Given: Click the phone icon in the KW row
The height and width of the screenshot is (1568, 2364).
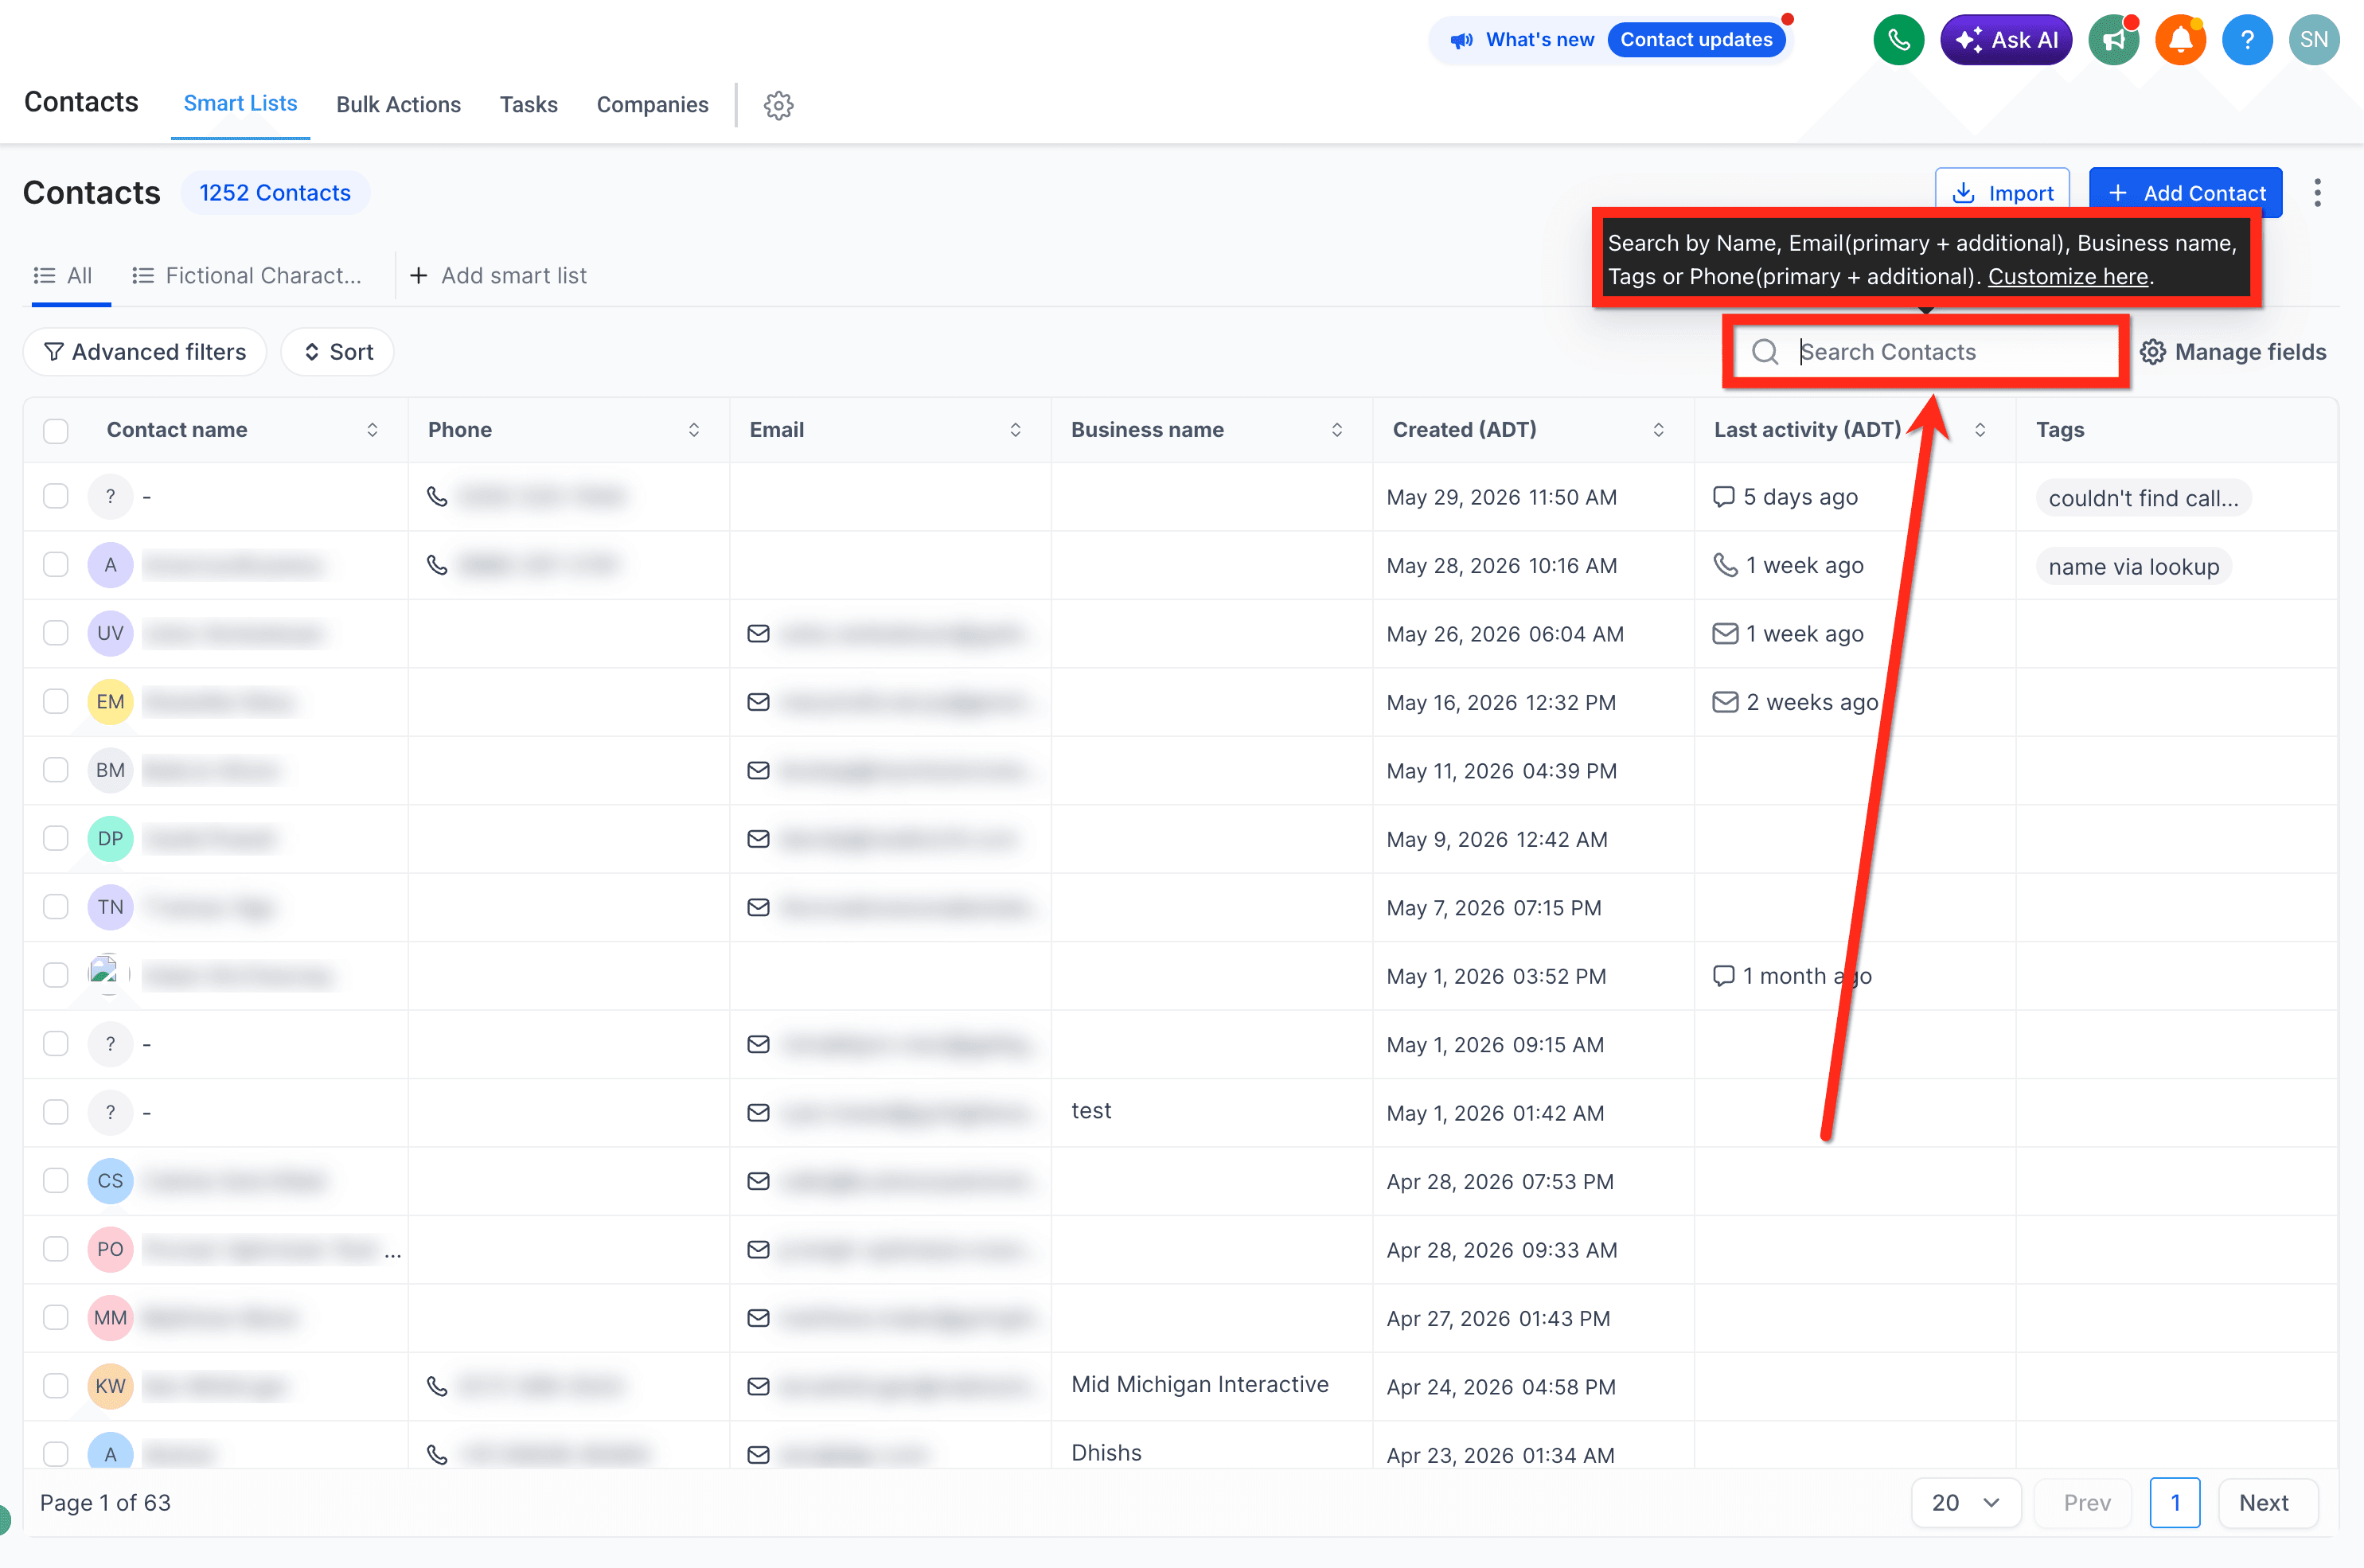Looking at the screenshot, I should pos(437,1386).
